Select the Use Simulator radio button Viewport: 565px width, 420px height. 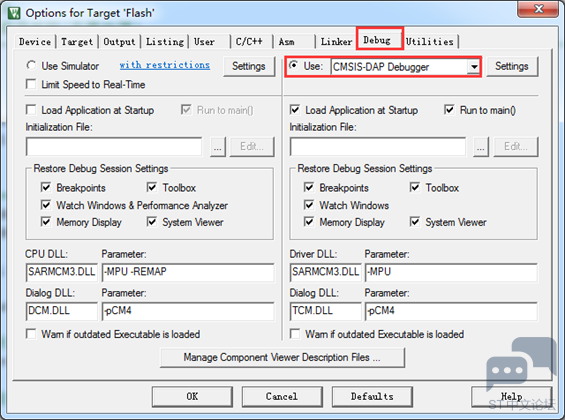pos(31,66)
